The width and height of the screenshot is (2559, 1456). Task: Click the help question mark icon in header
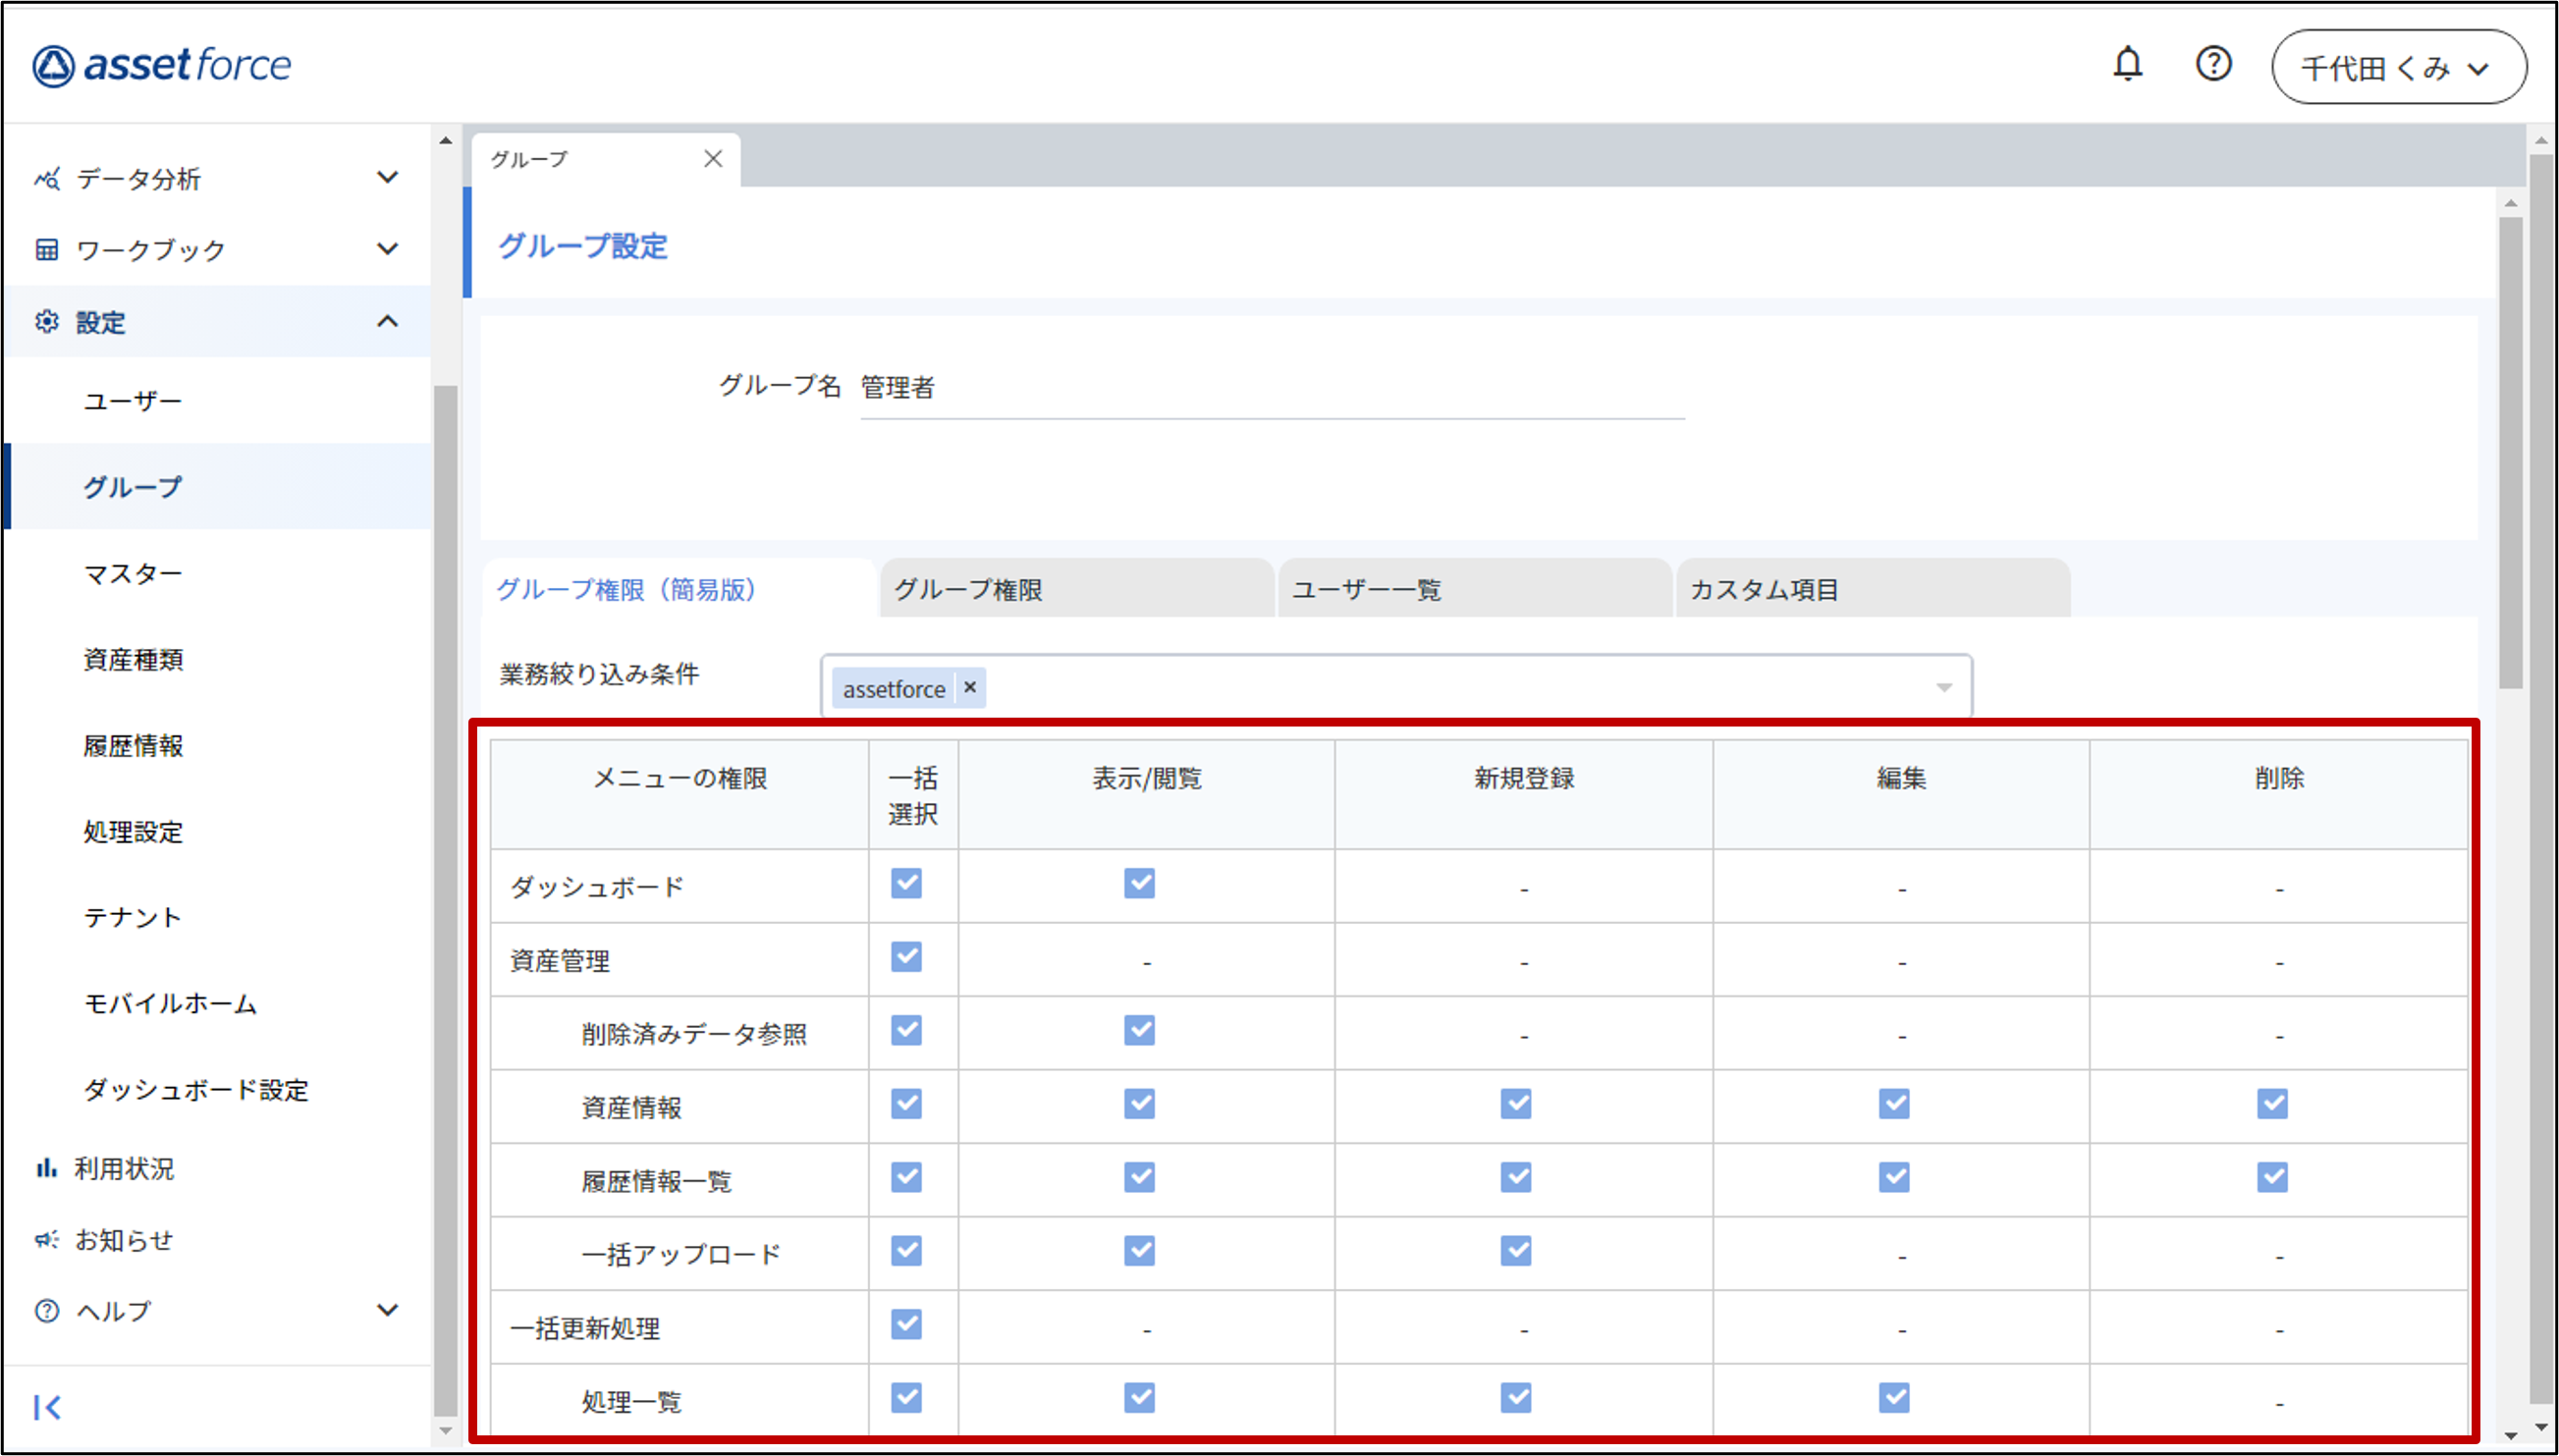click(x=2213, y=65)
